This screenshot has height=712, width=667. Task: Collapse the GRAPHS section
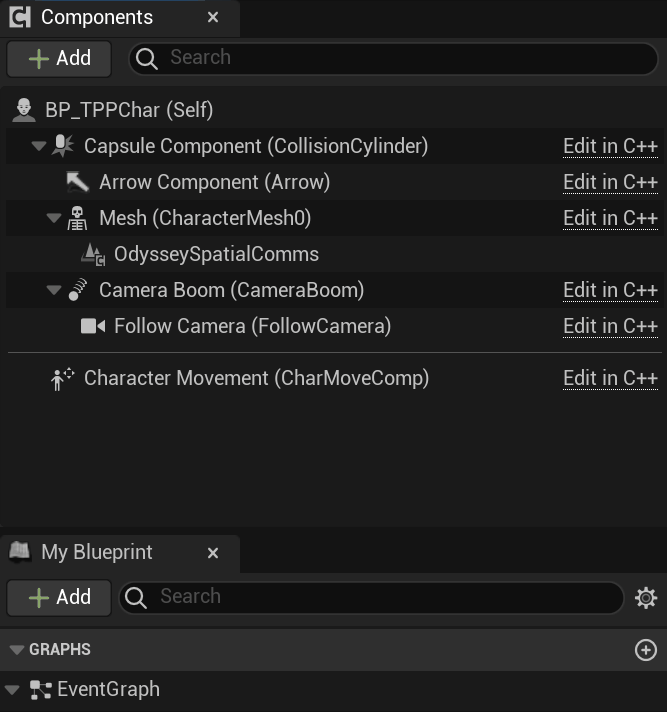point(16,650)
